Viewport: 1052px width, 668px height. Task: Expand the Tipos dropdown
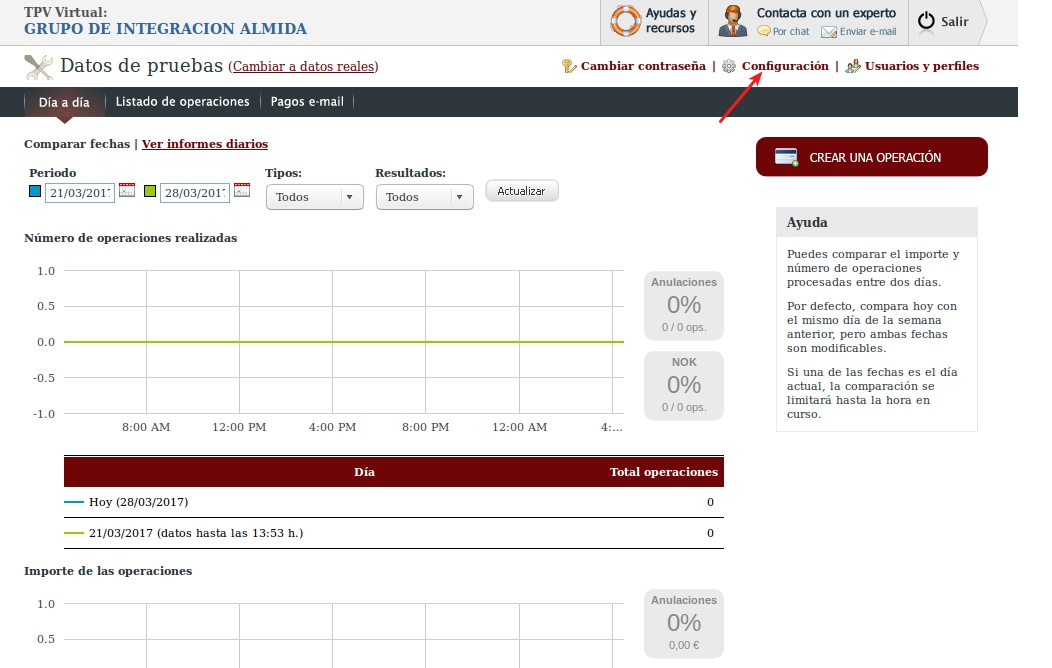[313, 197]
